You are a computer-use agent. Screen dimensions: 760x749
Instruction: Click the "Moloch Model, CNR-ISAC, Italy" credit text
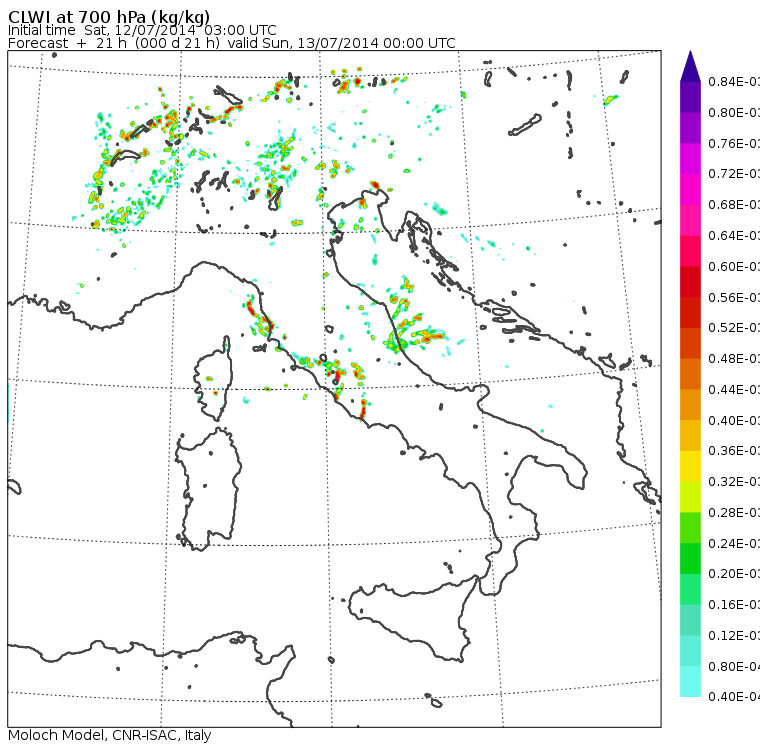[x=110, y=735]
